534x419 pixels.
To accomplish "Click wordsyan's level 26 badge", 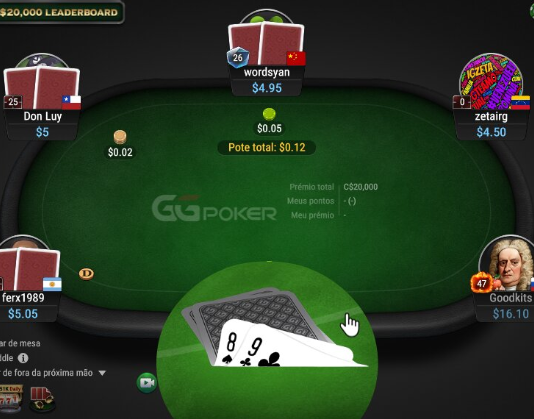I will pyautogui.click(x=238, y=57).
